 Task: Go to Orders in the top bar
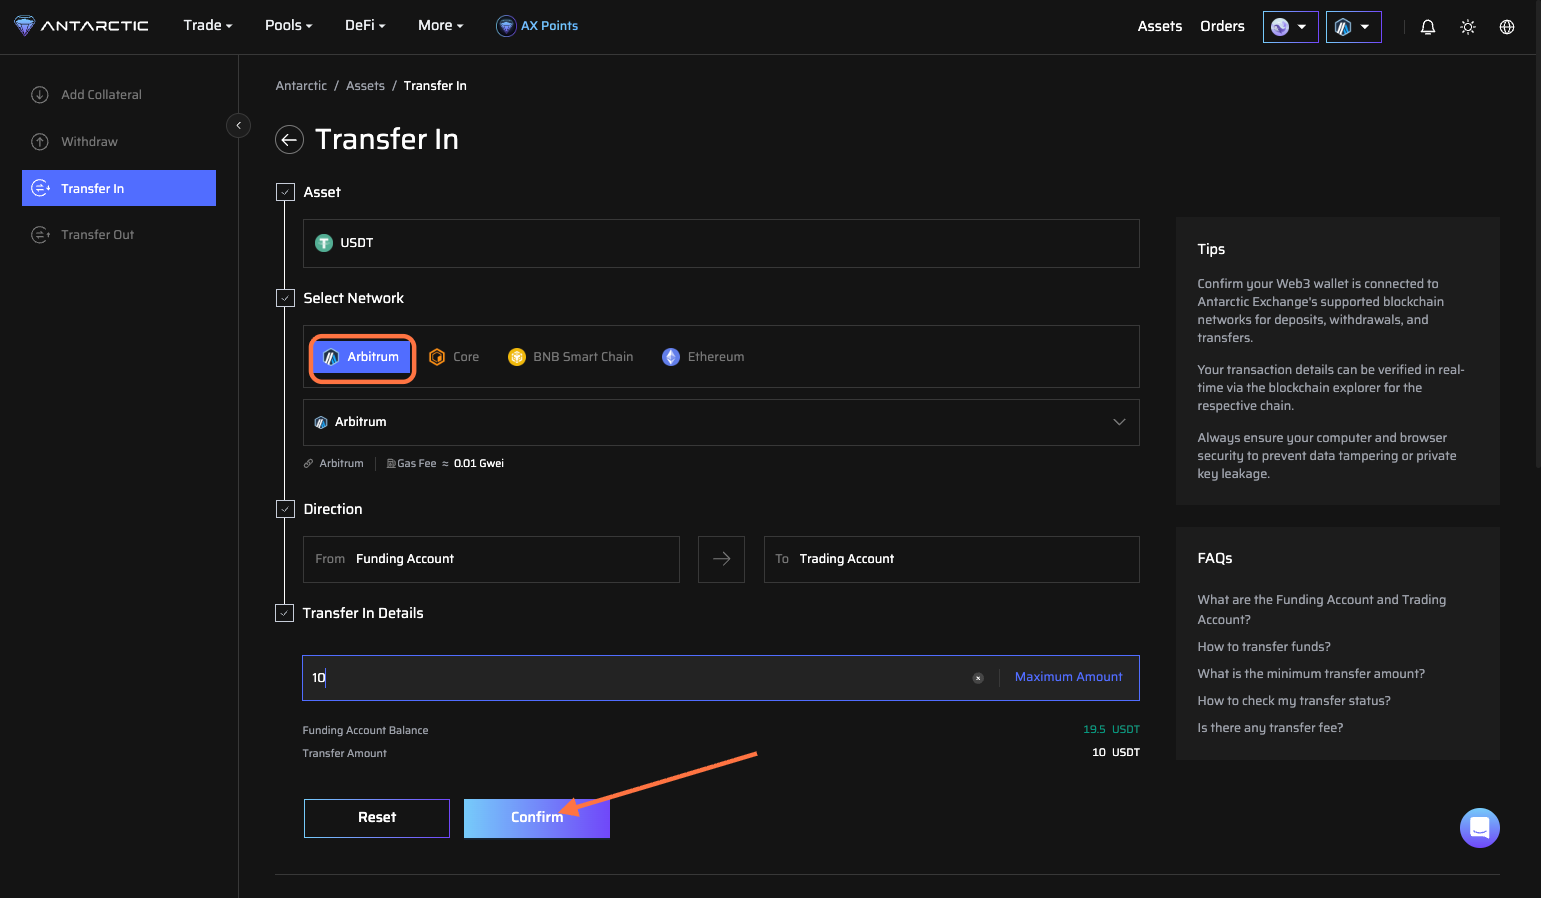(1222, 27)
